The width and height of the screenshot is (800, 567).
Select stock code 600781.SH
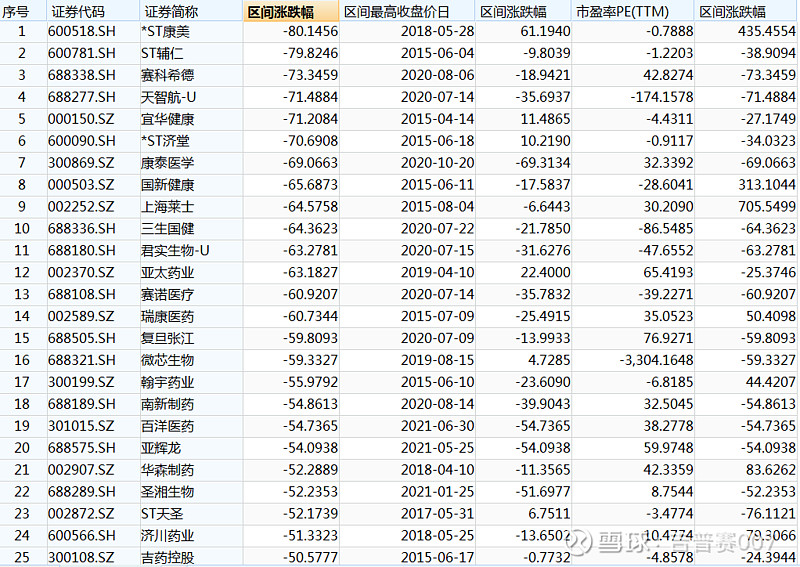coord(82,54)
